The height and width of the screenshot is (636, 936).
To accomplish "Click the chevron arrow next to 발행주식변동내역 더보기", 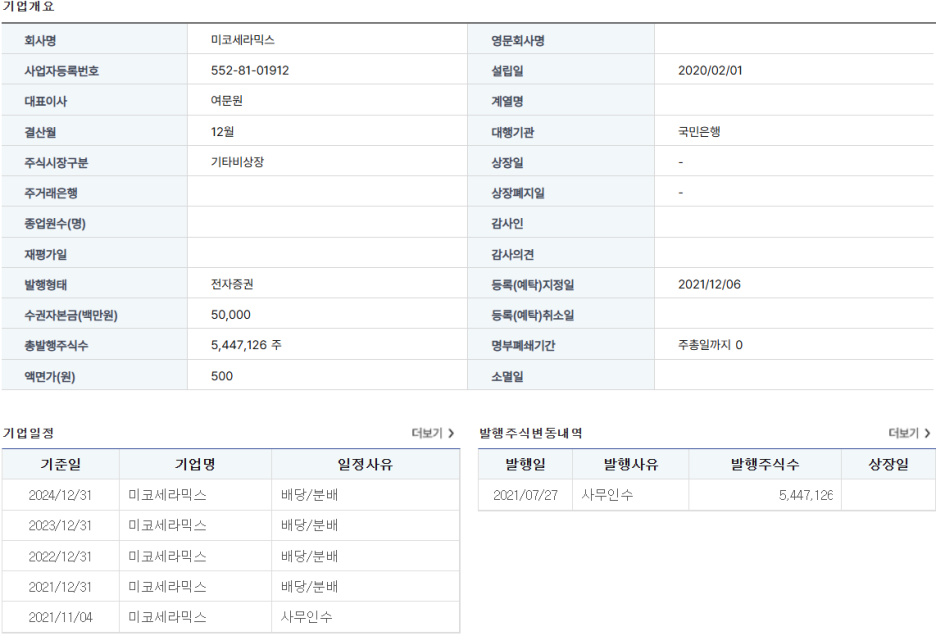I will (928, 433).
